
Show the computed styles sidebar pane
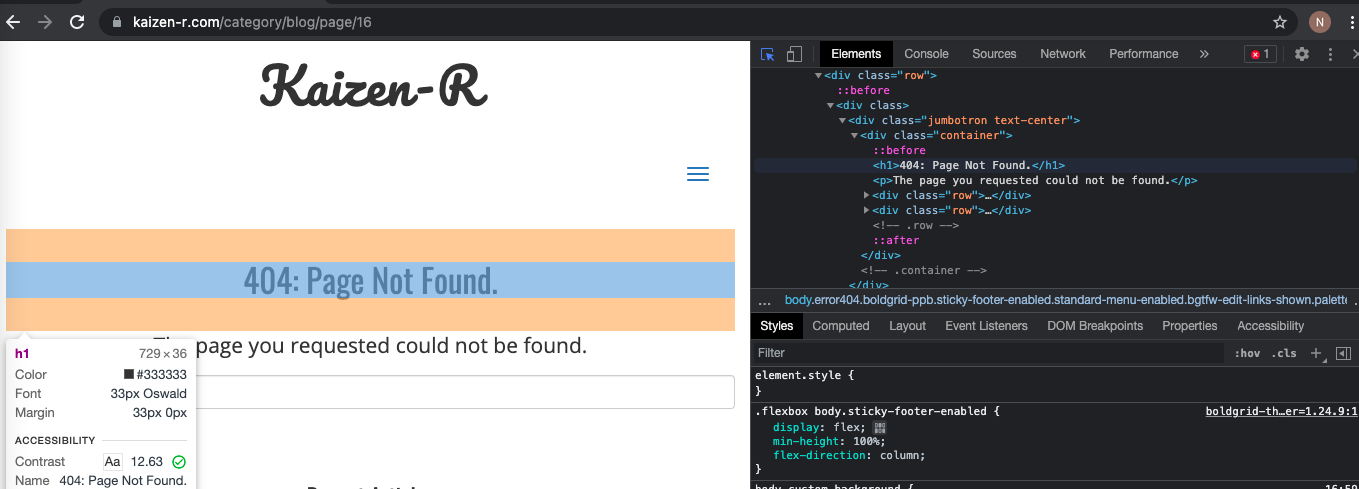click(x=1343, y=353)
